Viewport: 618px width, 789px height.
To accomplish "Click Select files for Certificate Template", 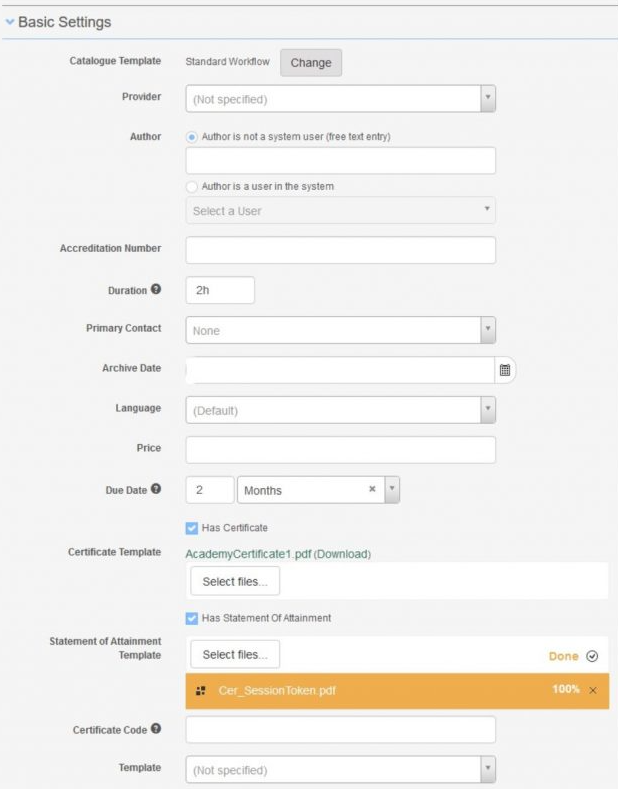I will click(235, 581).
